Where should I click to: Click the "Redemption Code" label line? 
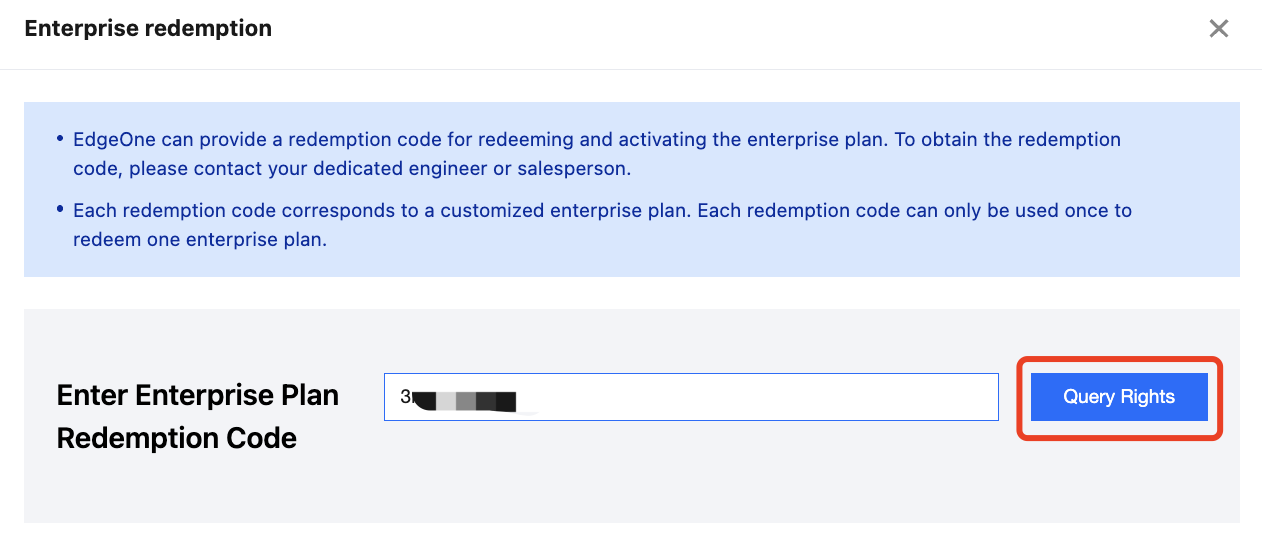(x=176, y=438)
